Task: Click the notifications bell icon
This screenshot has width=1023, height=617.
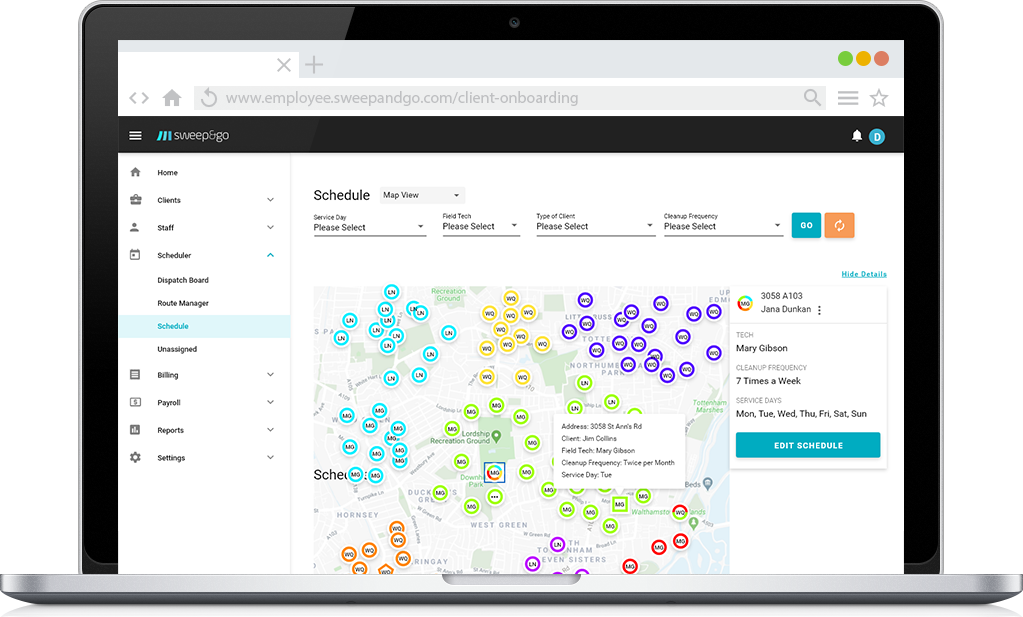Action: 856,136
